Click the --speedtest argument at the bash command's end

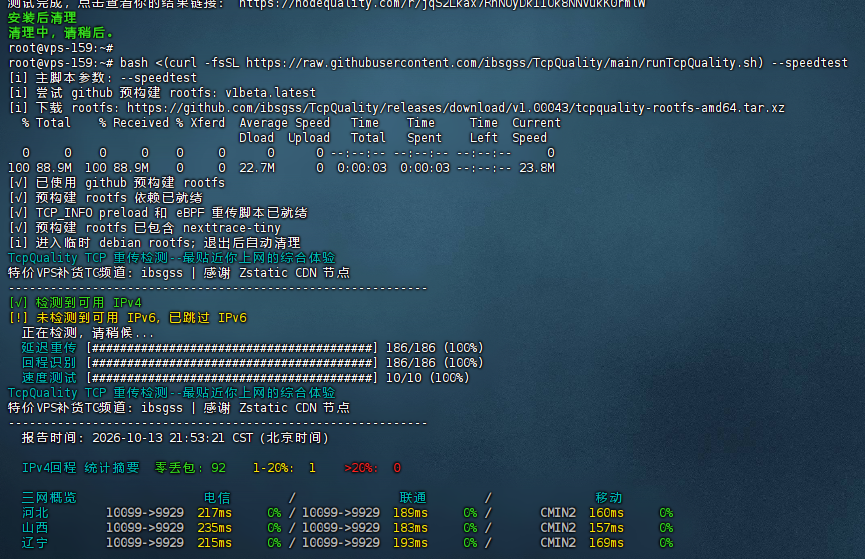pyautogui.click(x=809, y=63)
